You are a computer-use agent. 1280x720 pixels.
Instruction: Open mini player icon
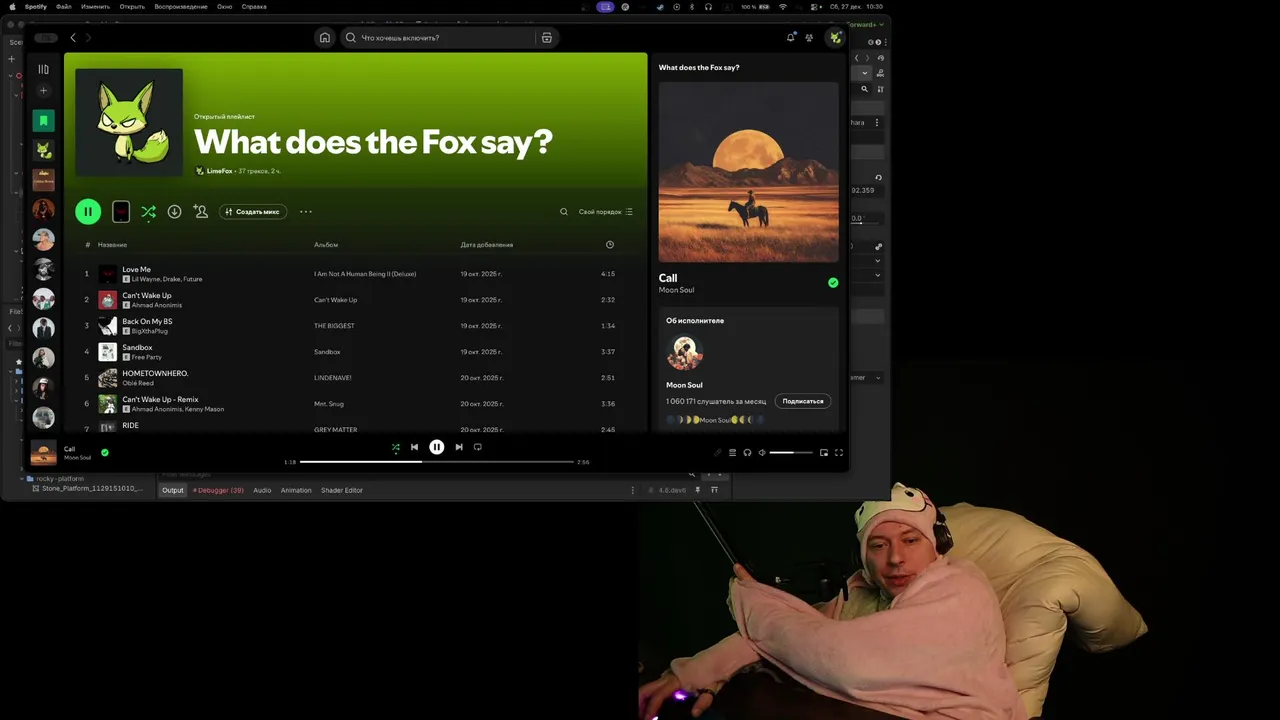[824, 453]
